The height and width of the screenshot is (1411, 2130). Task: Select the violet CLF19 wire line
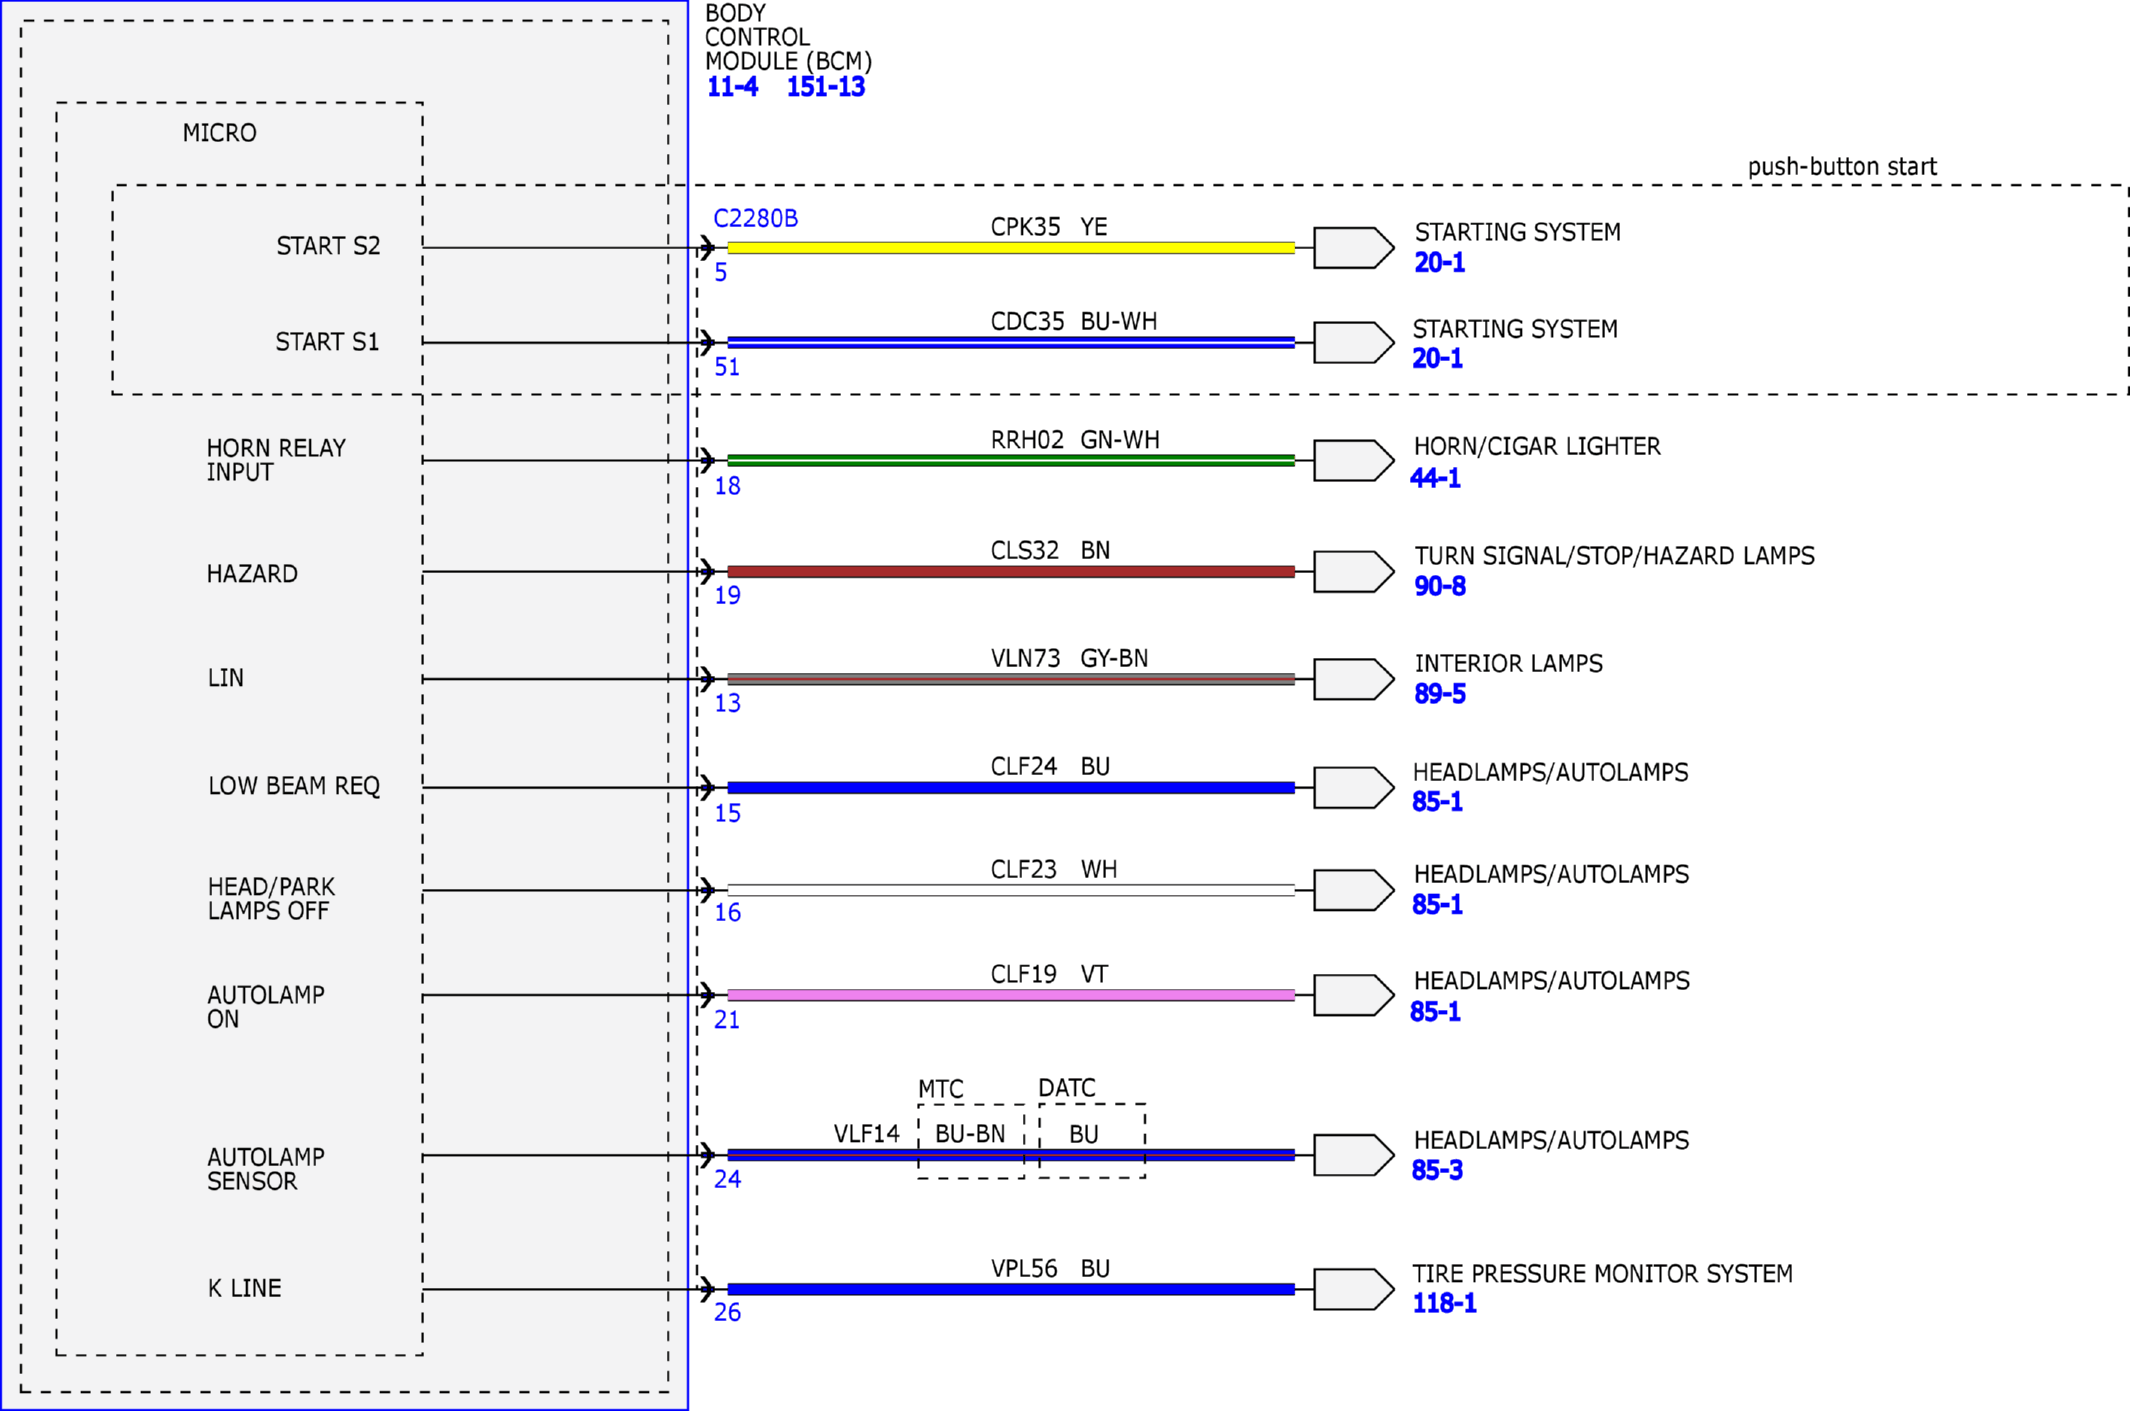[1011, 995]
